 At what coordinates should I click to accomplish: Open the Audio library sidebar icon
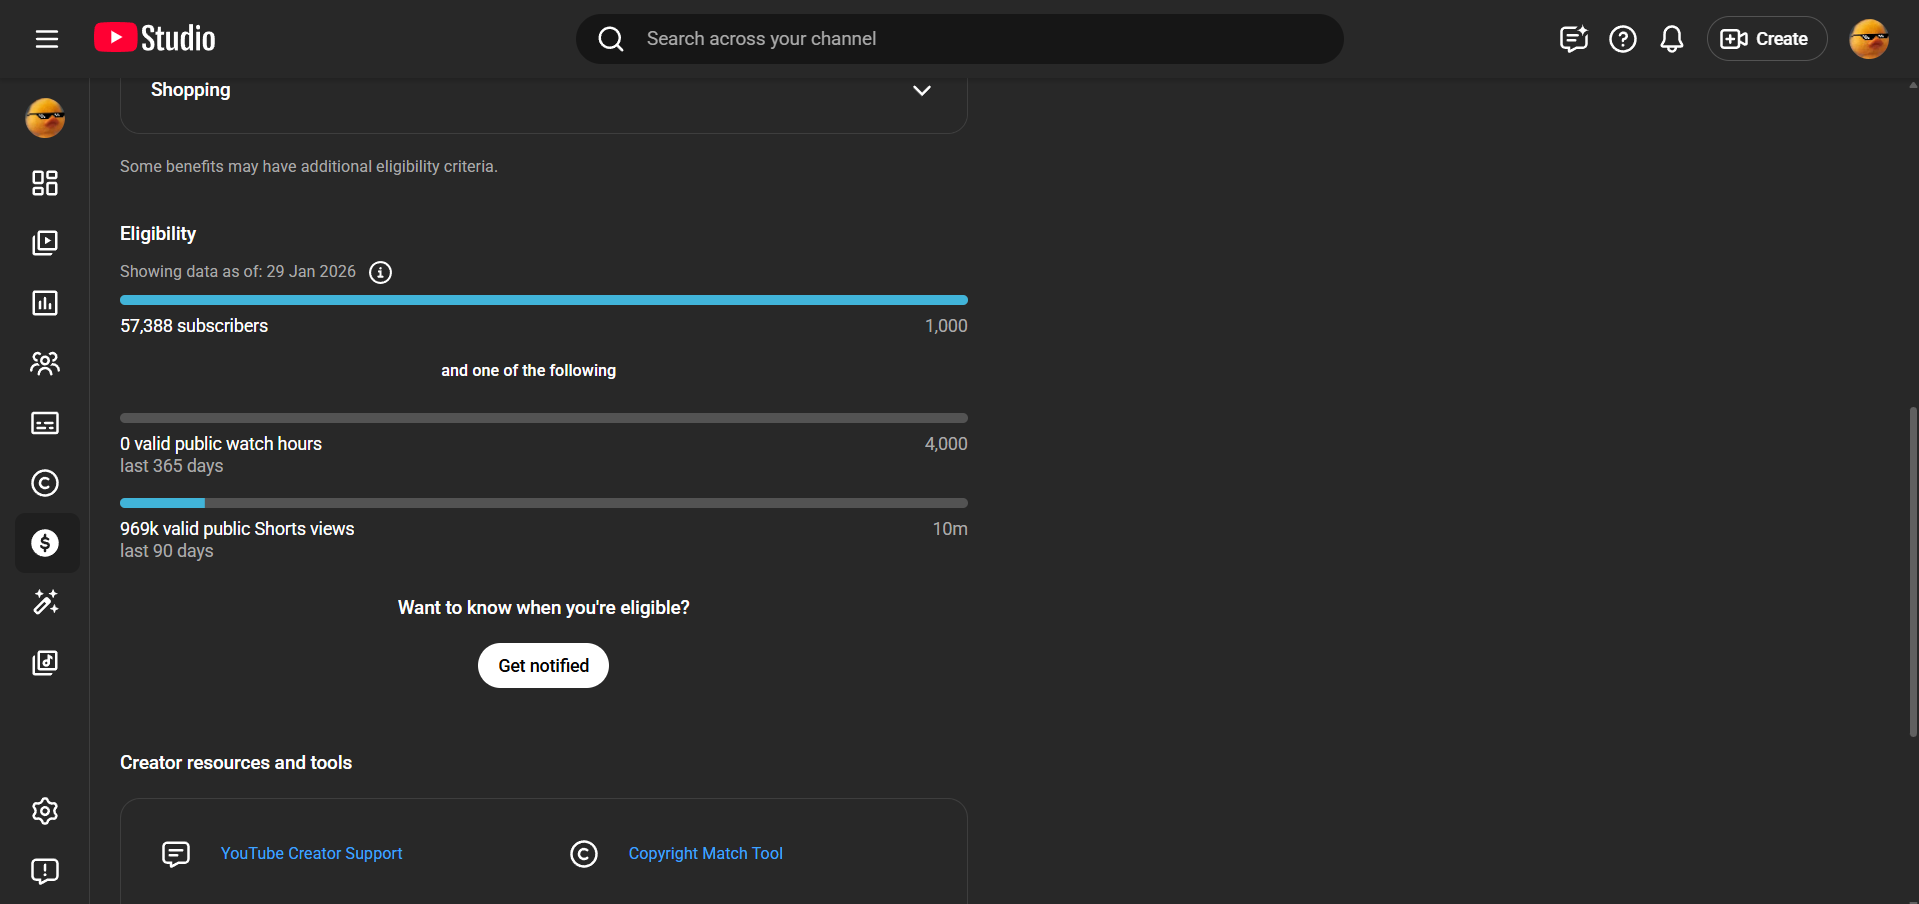pyautogui.click(x=45, y=662)
